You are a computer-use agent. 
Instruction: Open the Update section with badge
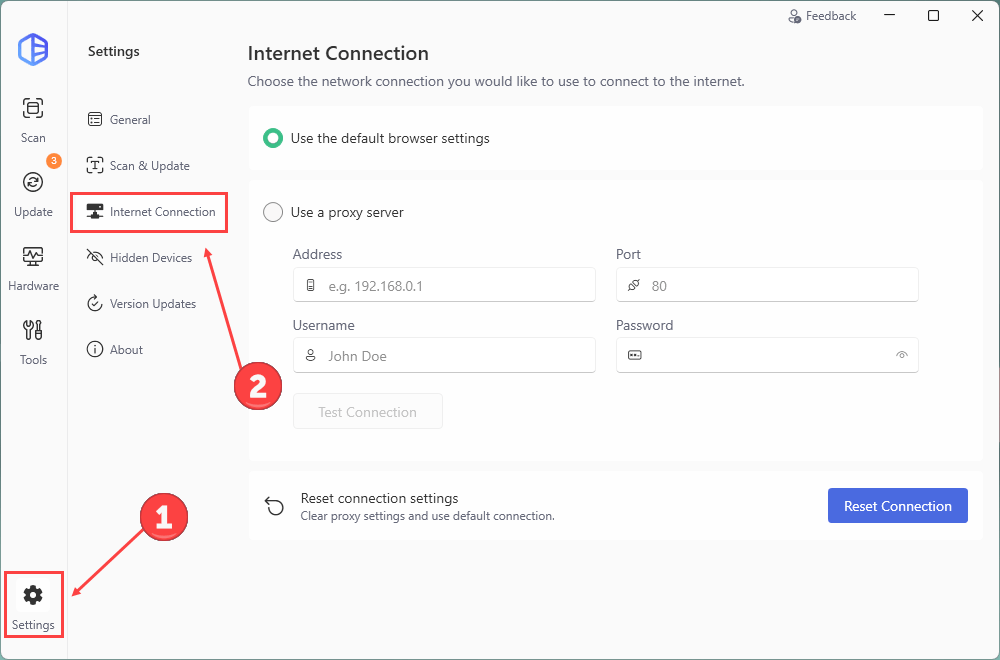pos(33,182)
